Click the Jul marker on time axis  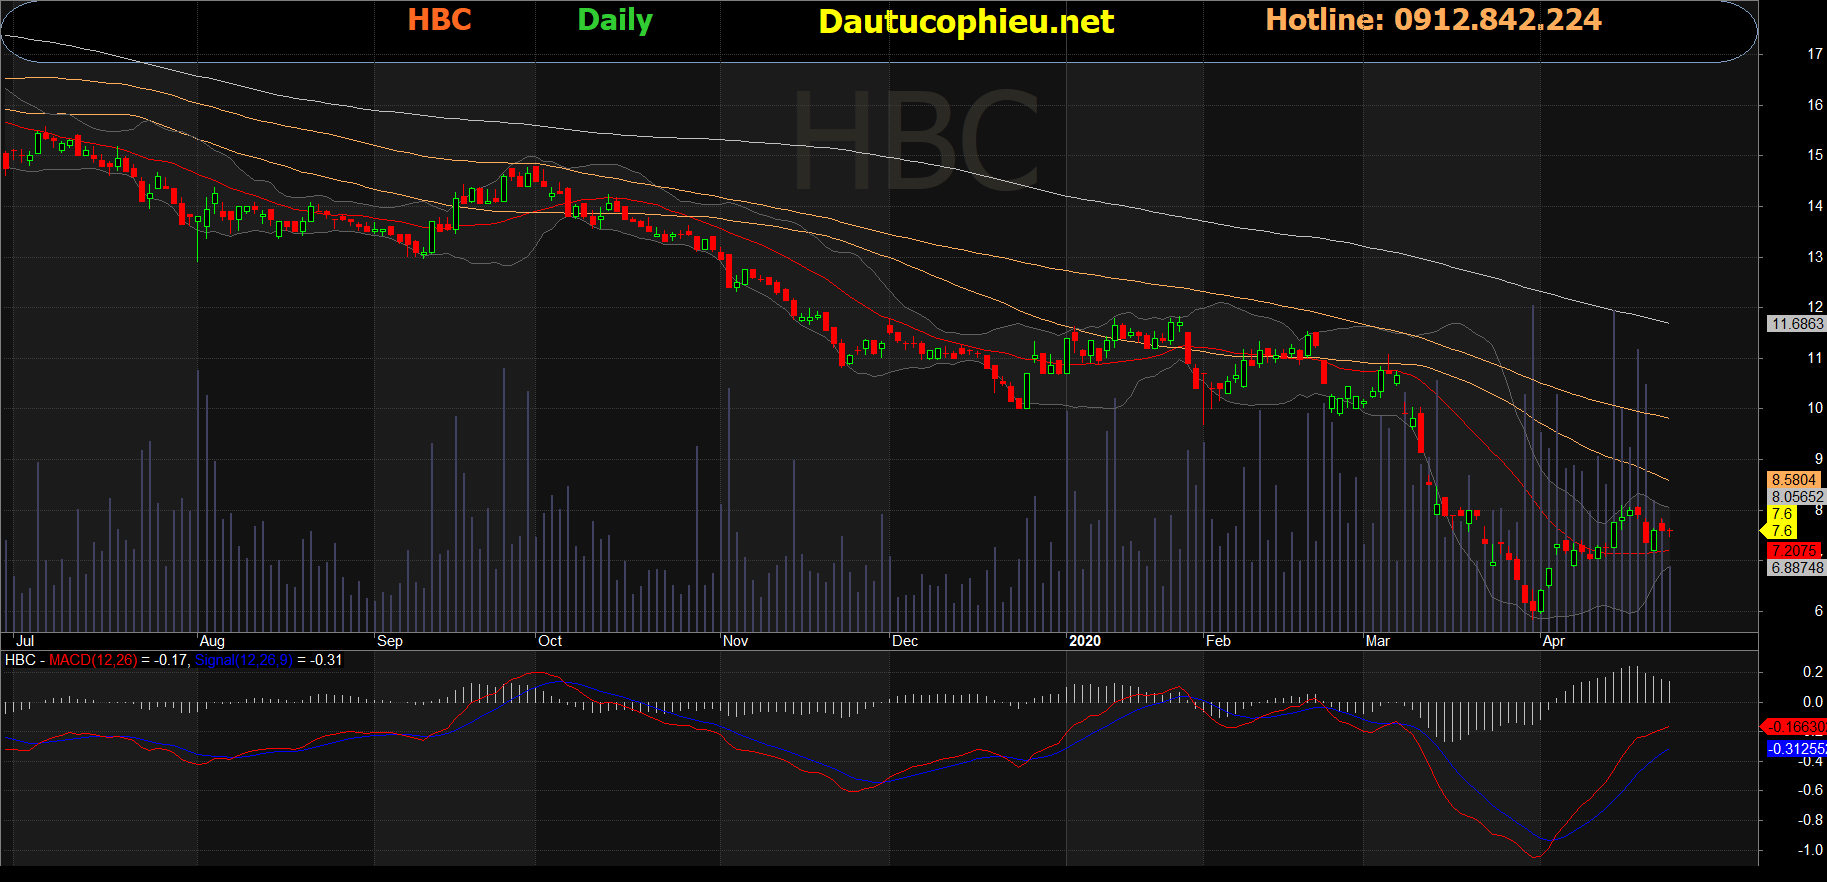click(x=25, y=641)
